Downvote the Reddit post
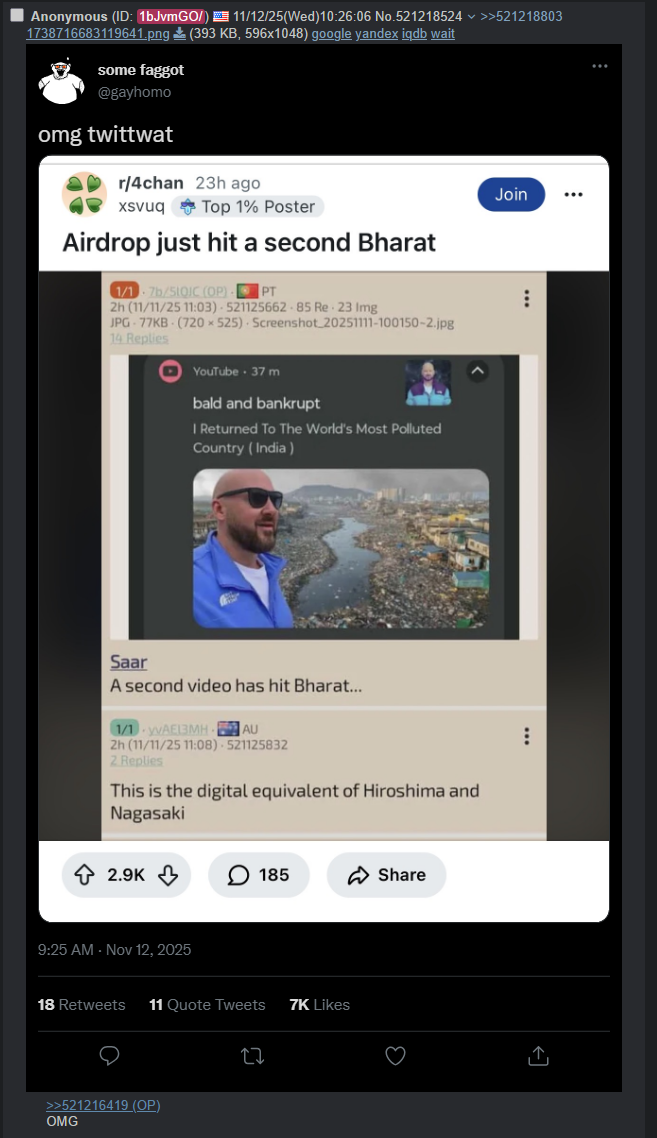Image resolution: width=657 pixels, height=1138 pixels. click(x=168, y=875)
